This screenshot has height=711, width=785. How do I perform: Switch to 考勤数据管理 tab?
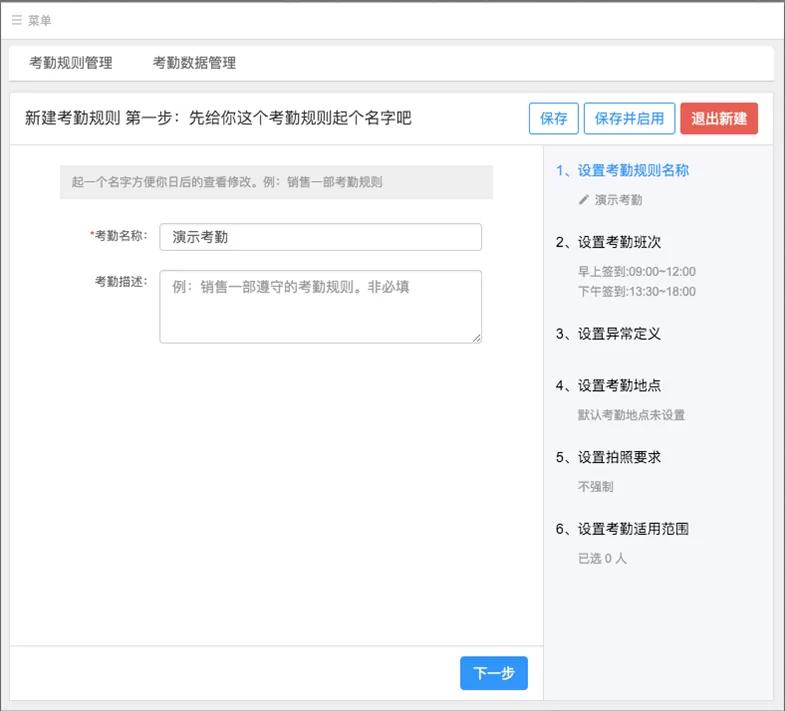(x=194, y=63)
